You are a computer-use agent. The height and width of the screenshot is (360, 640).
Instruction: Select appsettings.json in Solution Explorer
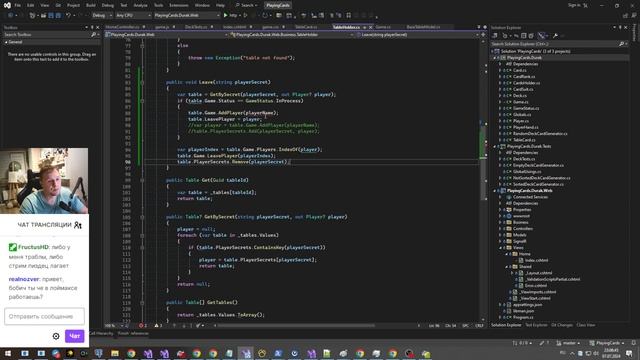(x=527, y=305)
